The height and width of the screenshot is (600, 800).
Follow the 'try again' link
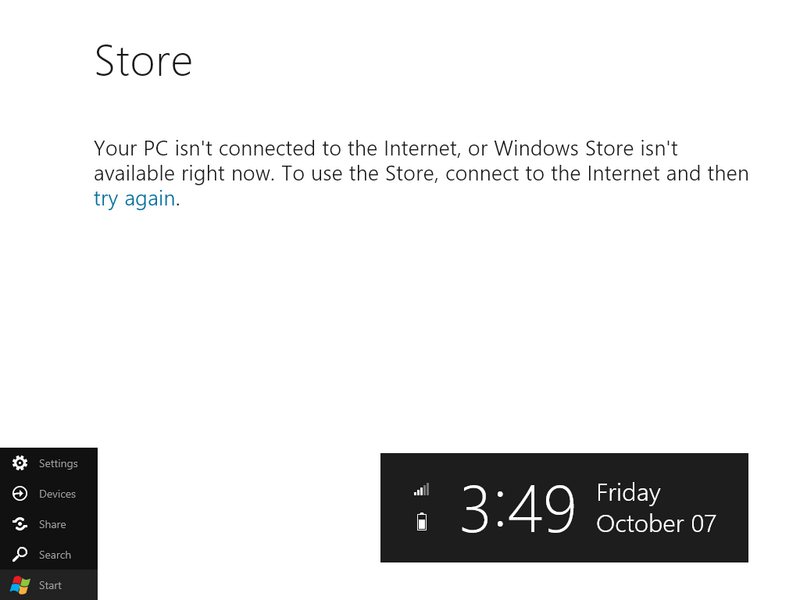point(134,199)
